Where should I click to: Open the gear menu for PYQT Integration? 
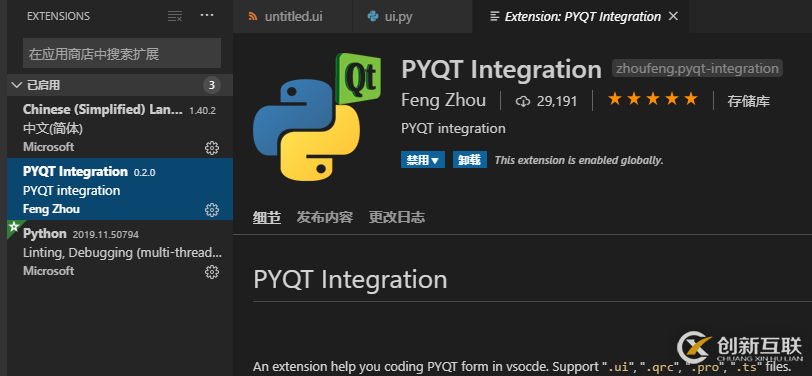click(212, 210)
